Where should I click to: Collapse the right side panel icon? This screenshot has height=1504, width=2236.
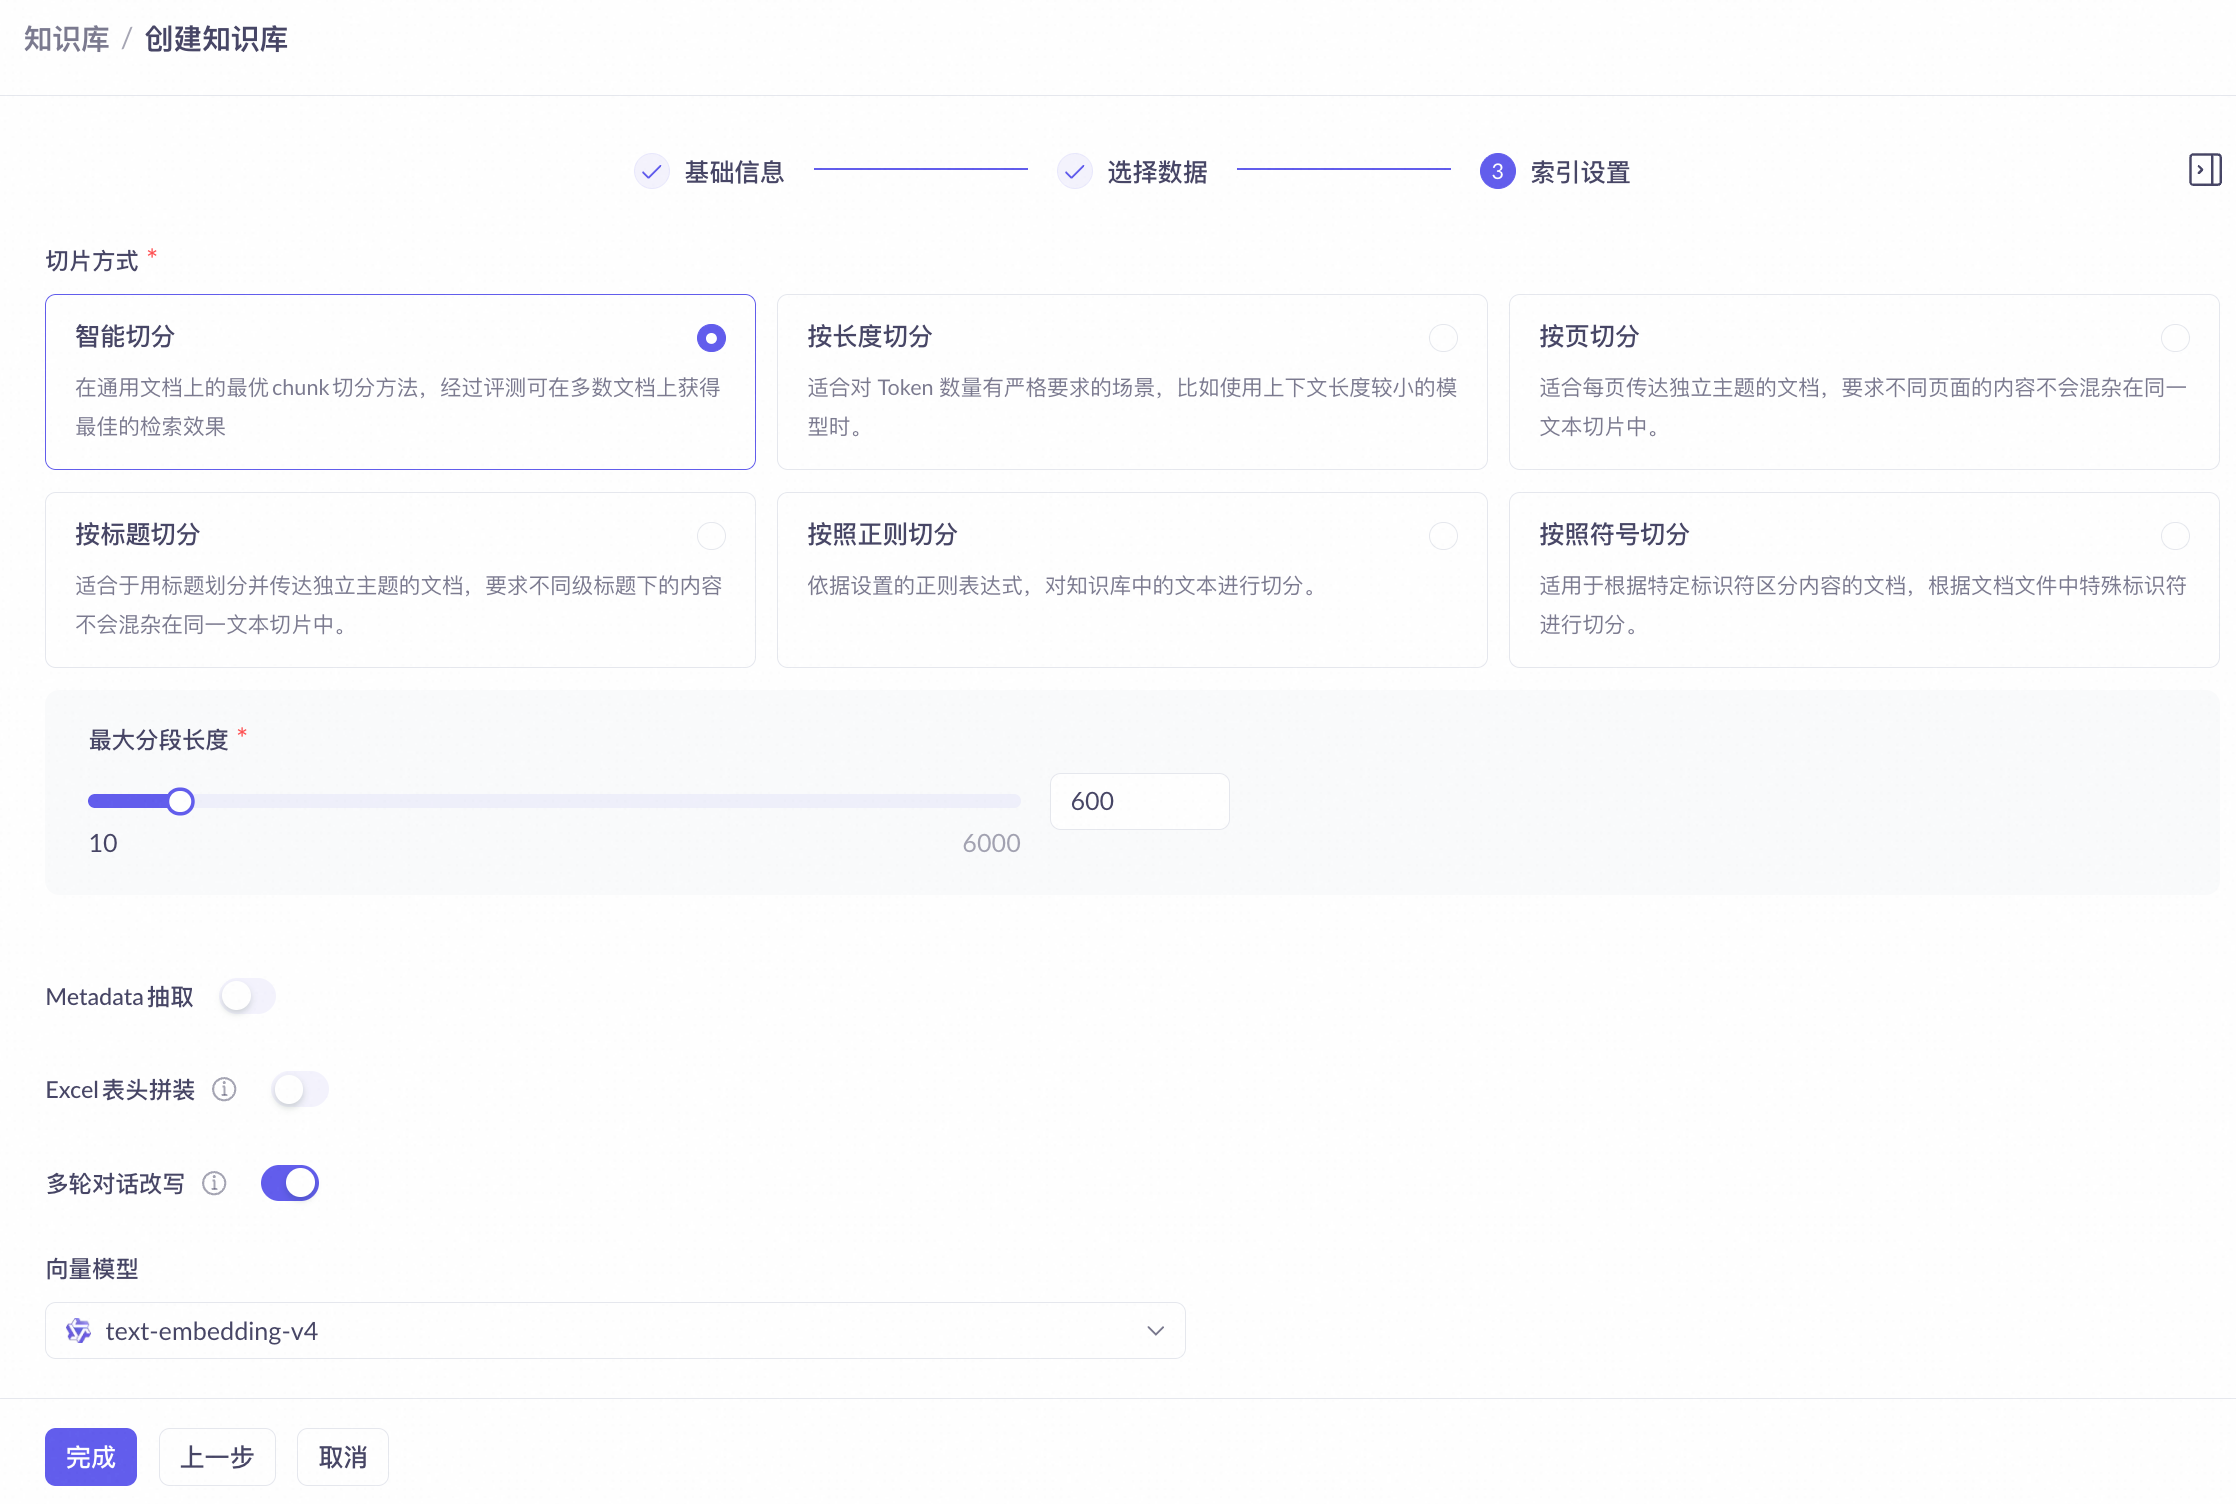[2204, 170]
